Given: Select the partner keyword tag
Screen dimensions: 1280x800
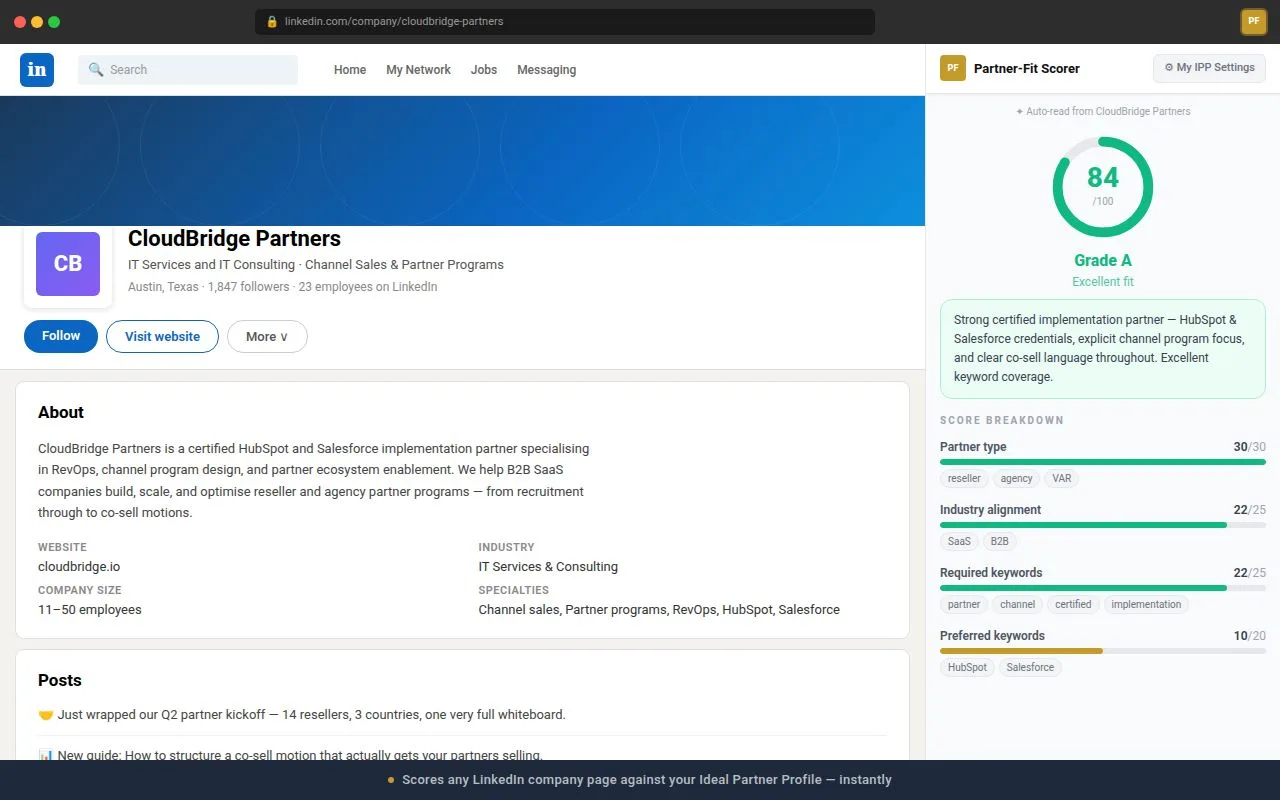Looking at the screenshot, I should point(964,604).
